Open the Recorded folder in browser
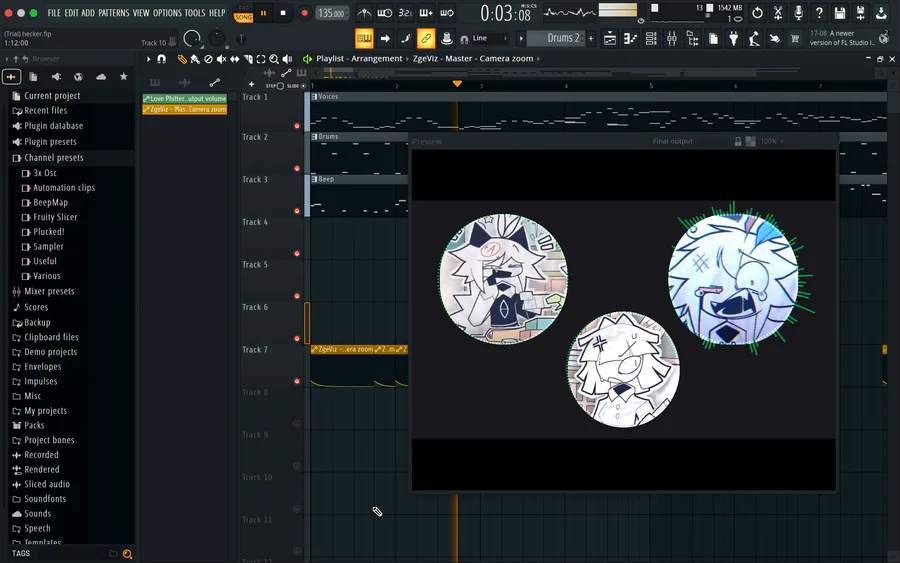The height and width of the screenshot is (563, 900). pyautogui.click(x=41, y=455)
